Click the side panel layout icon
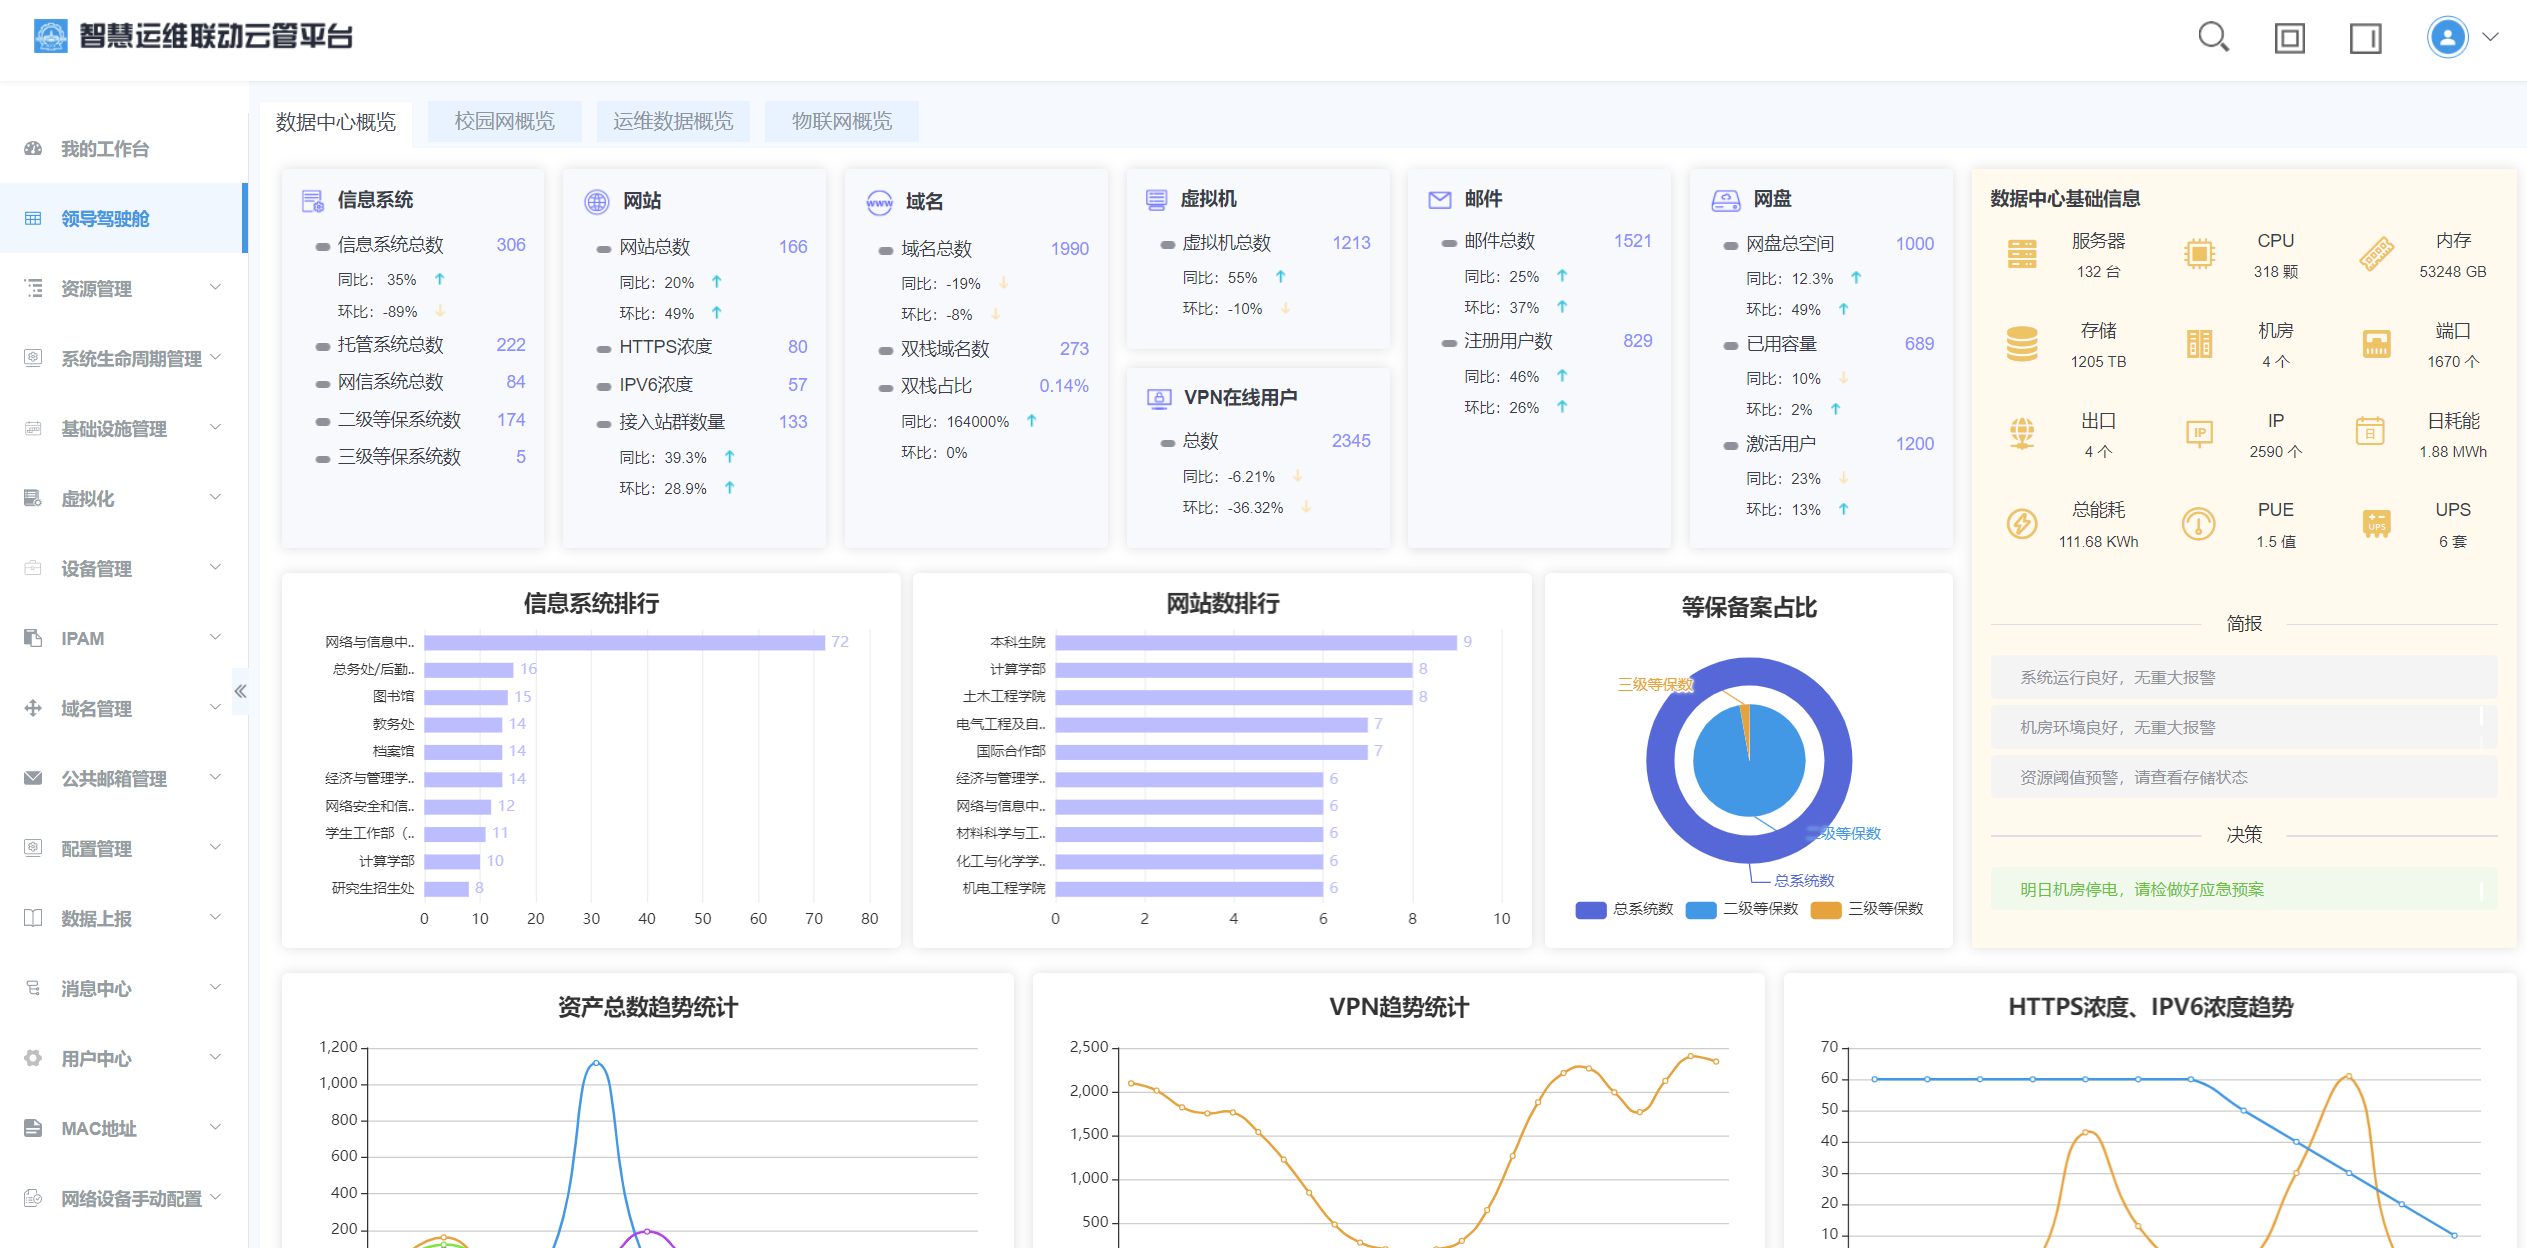 click(2365, 38)
